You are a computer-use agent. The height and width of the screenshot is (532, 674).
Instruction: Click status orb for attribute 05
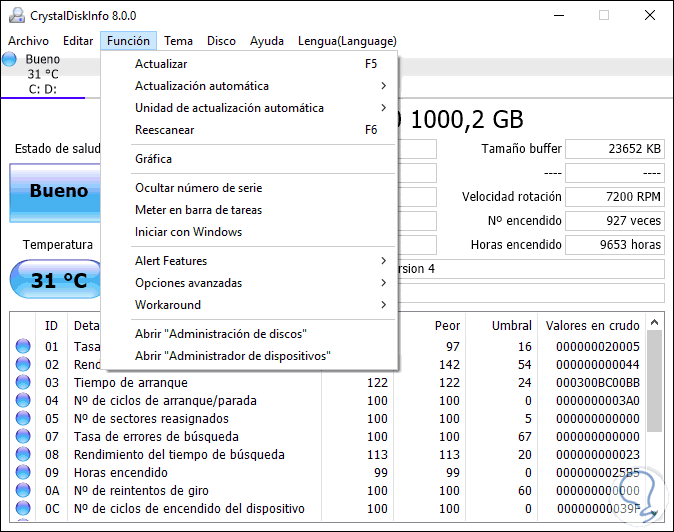(x=23, y=418)
